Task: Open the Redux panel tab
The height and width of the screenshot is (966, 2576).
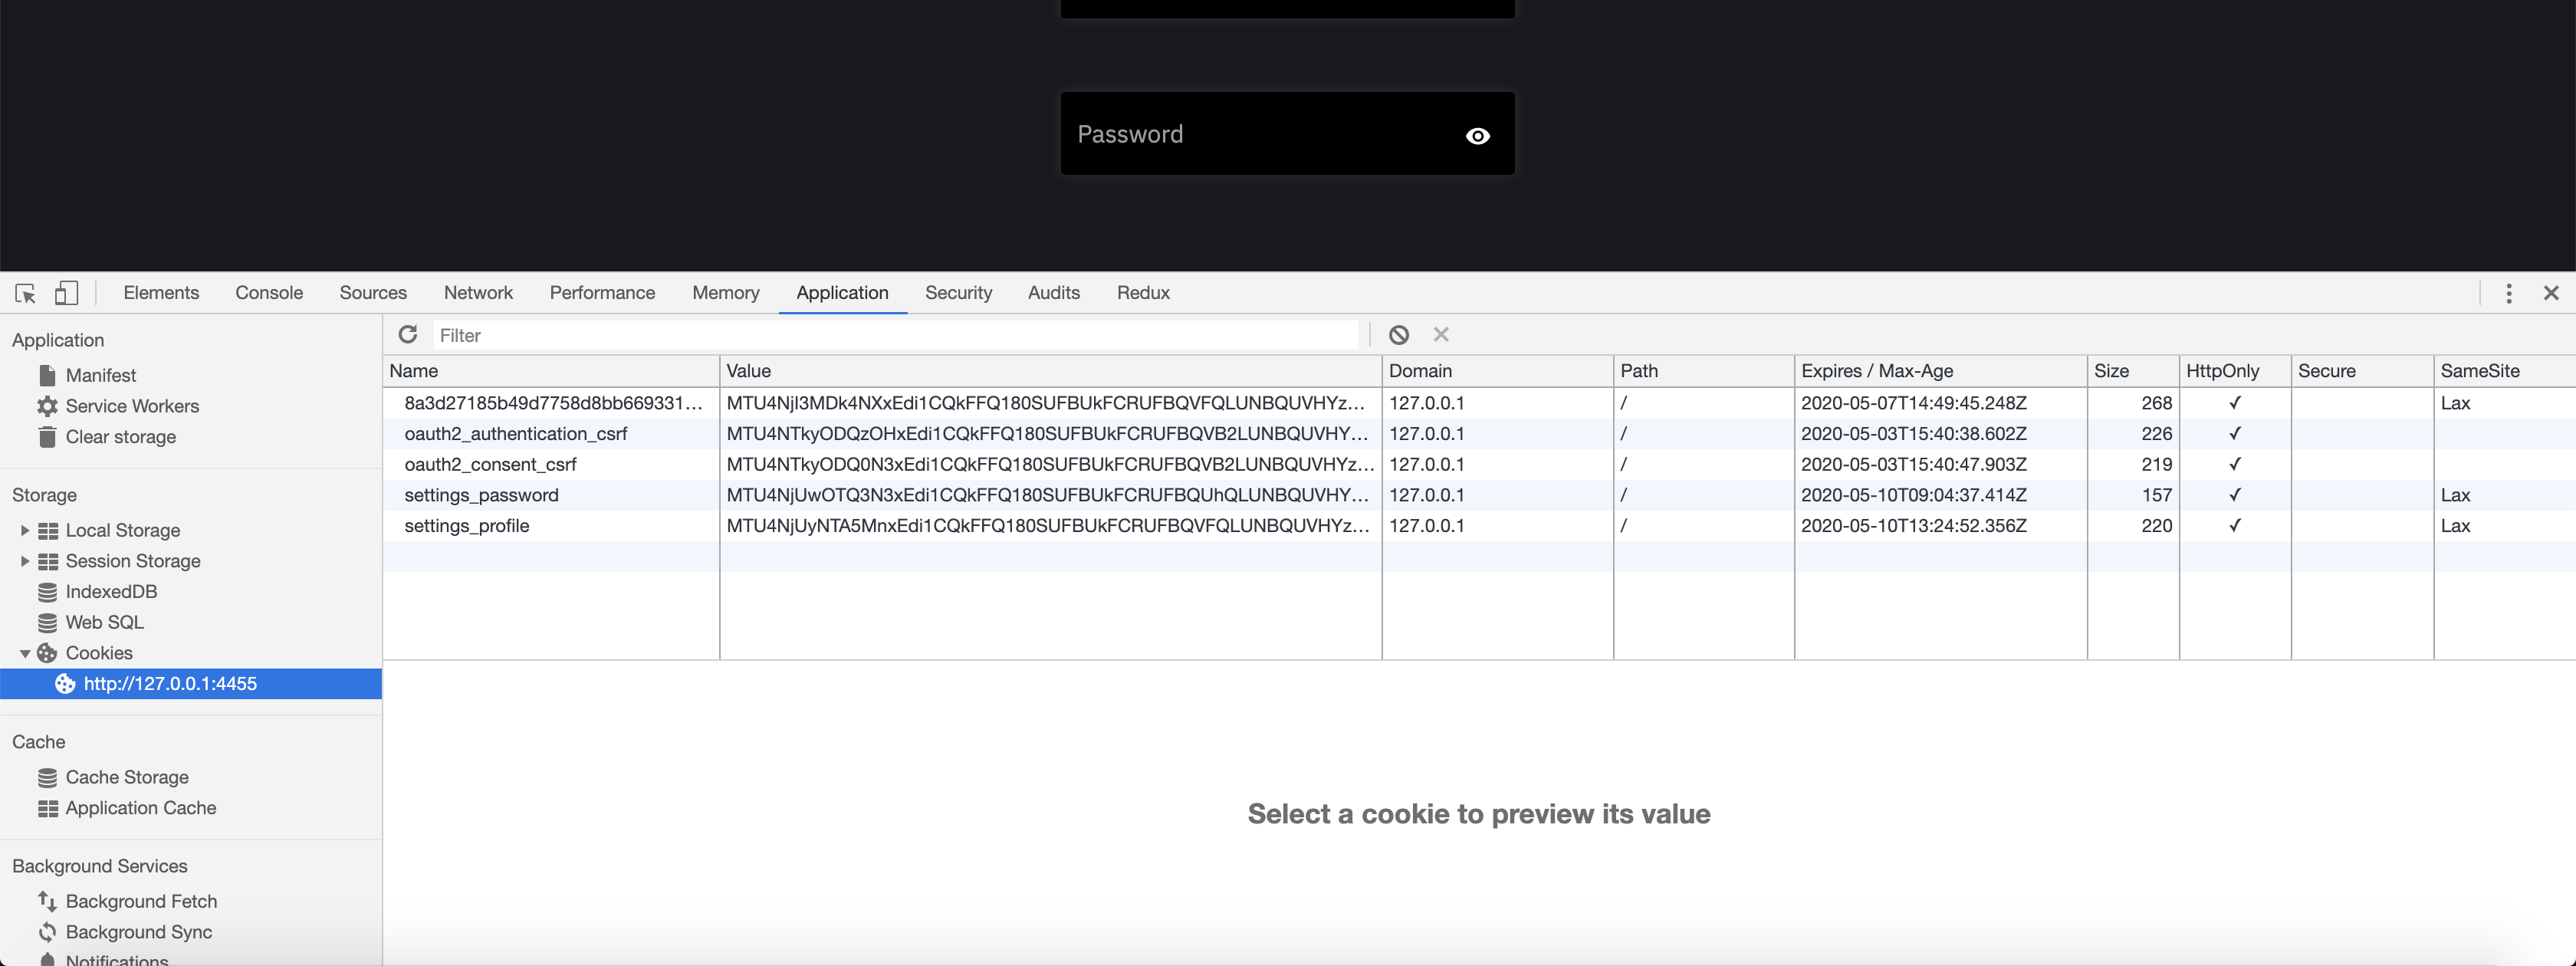Action: click(1142, 293)
